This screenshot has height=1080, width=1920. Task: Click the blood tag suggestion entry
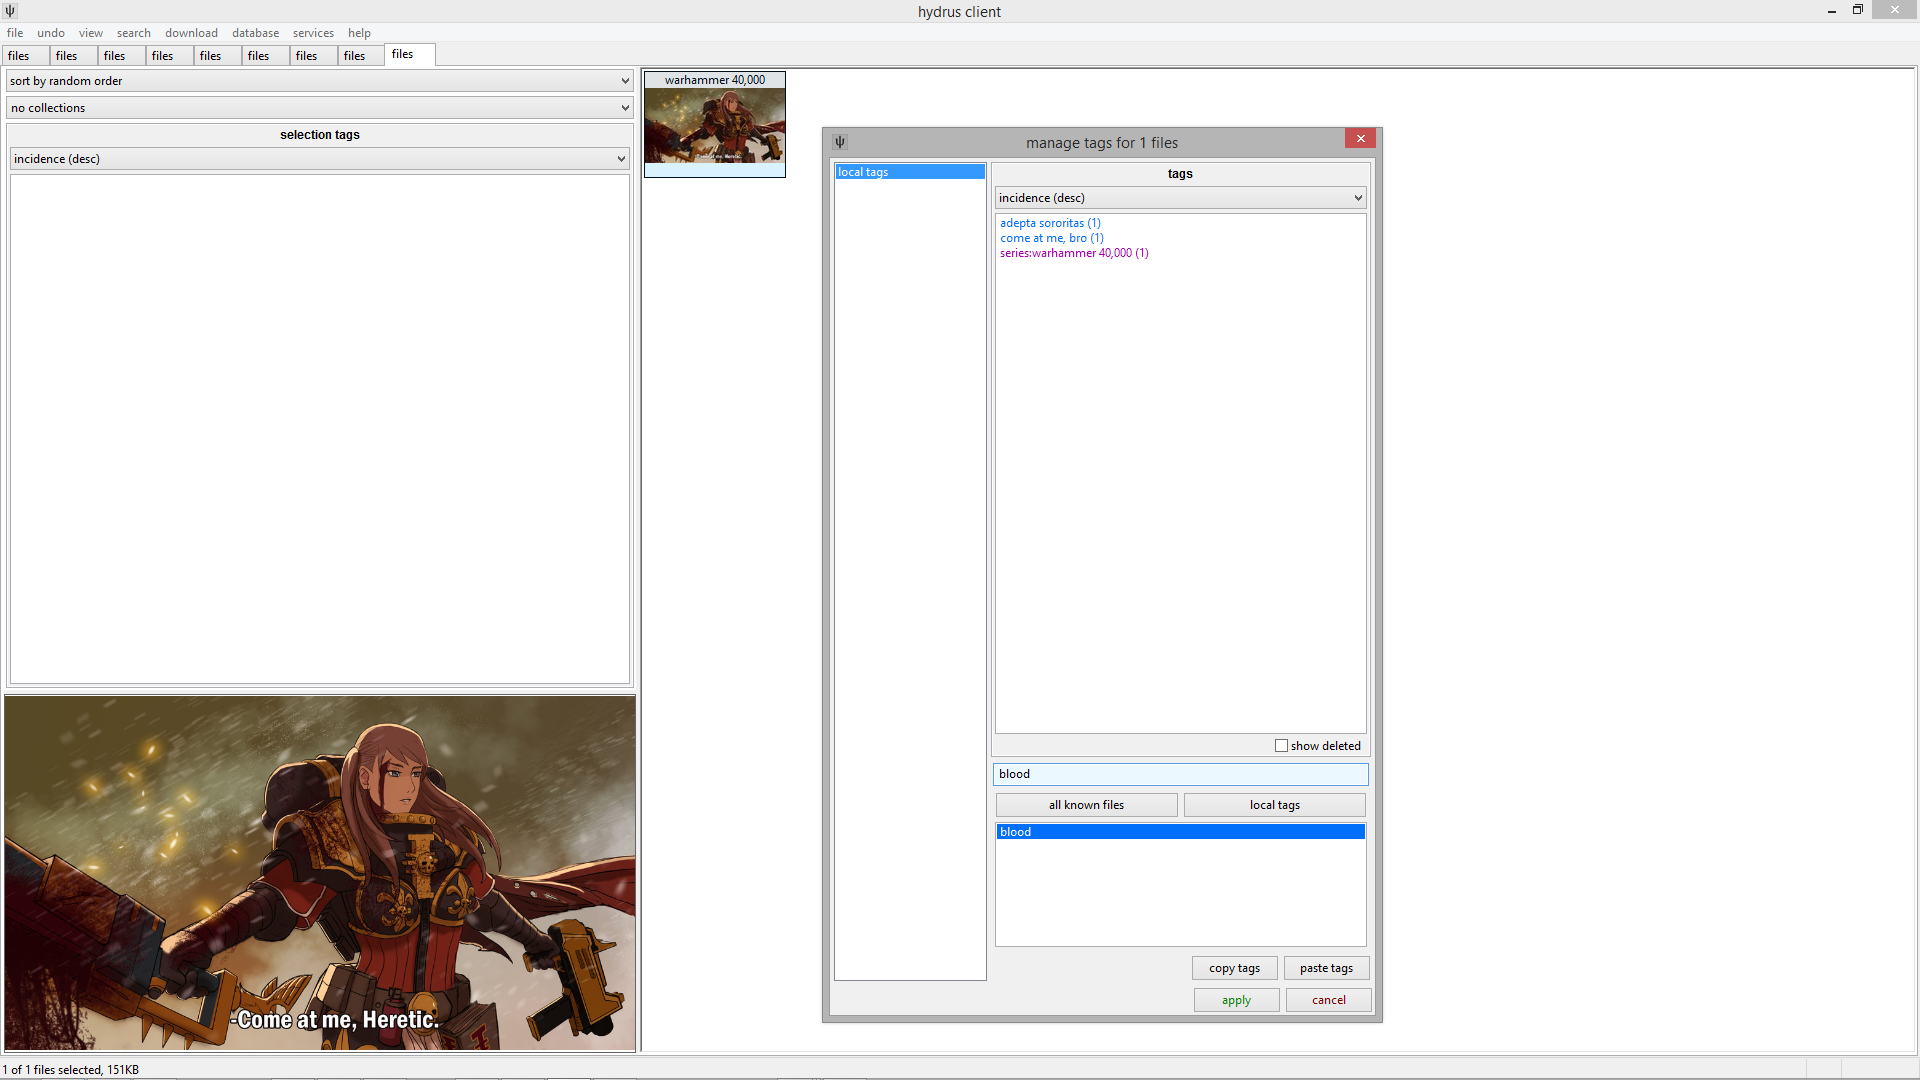pos(1178,831)
